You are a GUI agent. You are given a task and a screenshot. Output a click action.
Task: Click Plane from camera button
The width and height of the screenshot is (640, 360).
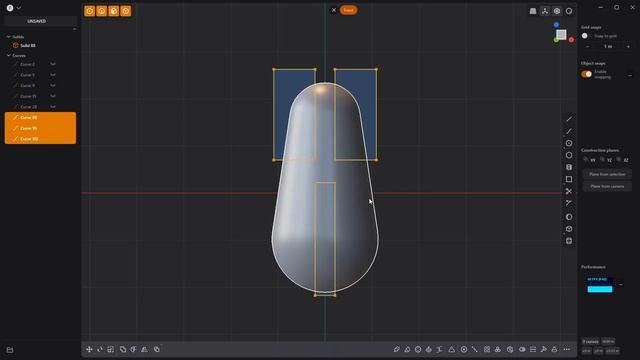coord(607,186)
